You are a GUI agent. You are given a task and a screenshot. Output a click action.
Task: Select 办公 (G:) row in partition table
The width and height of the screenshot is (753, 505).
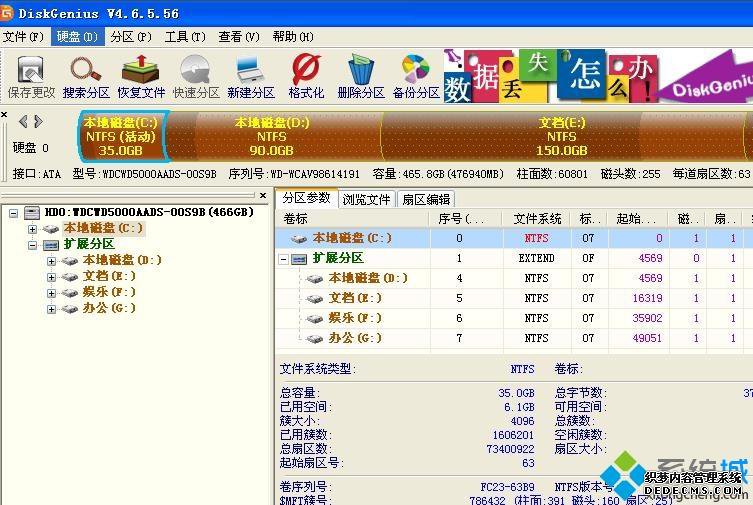(x=514, y=338)
